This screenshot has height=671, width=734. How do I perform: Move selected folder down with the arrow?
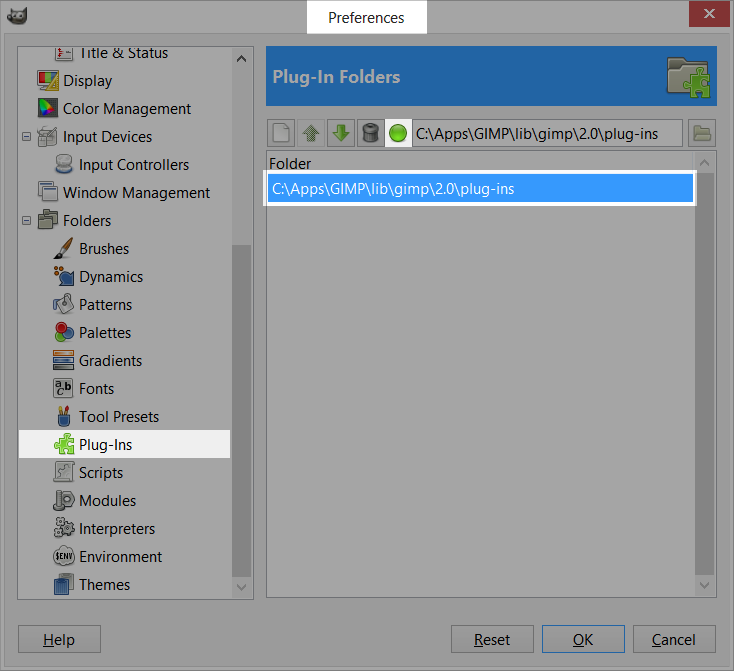click(x=341, y=133)
